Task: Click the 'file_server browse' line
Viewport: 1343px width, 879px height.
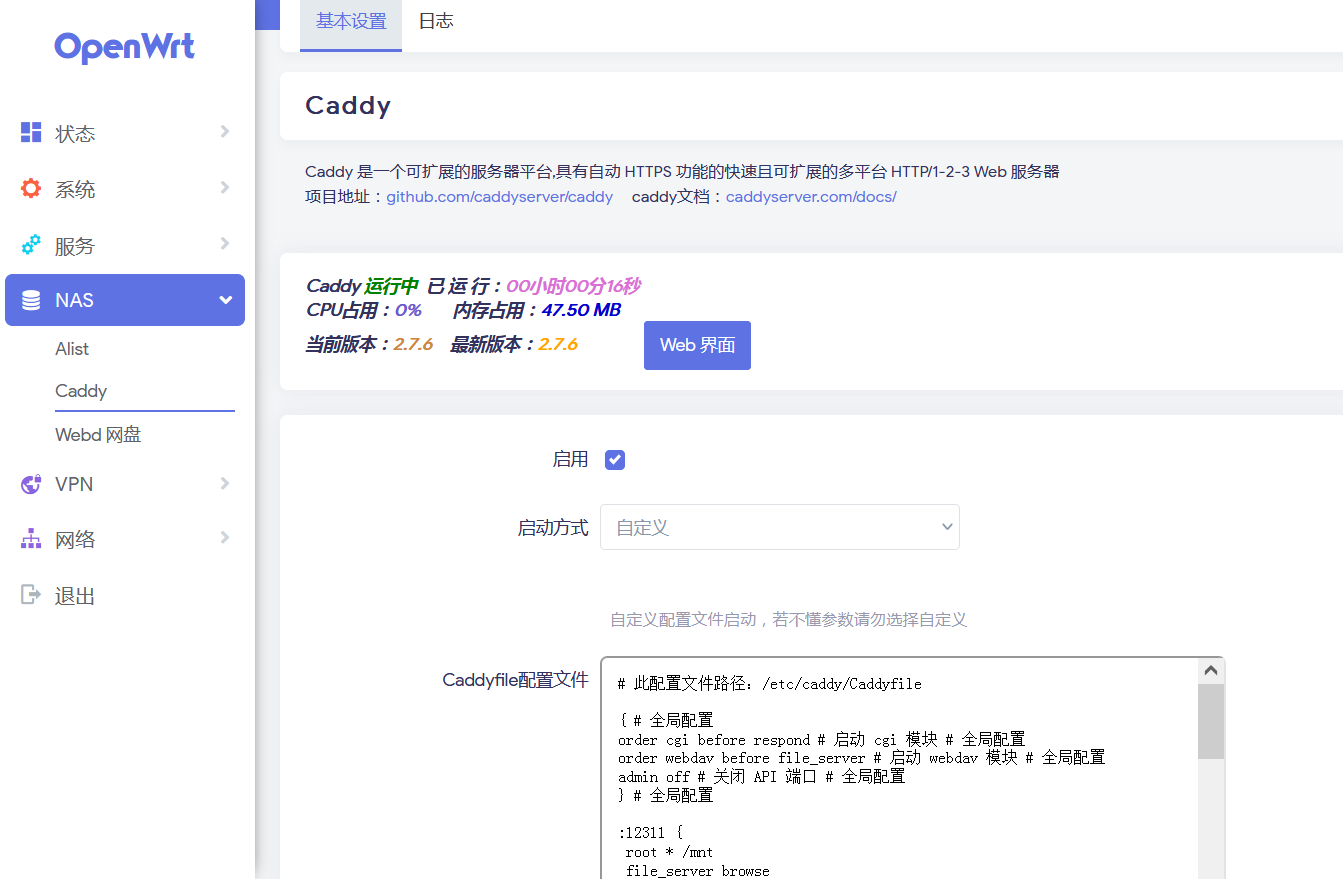Action: pyautogui.click(x=697, y=871)
